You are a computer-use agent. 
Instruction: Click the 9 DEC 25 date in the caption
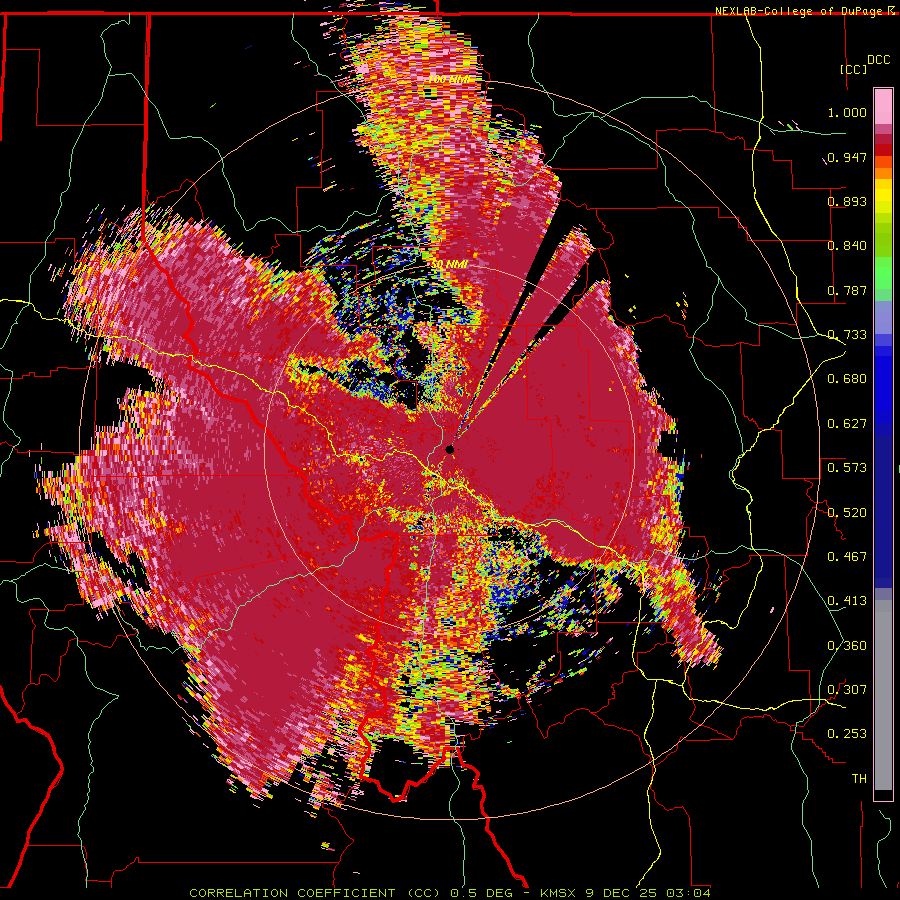622,893
